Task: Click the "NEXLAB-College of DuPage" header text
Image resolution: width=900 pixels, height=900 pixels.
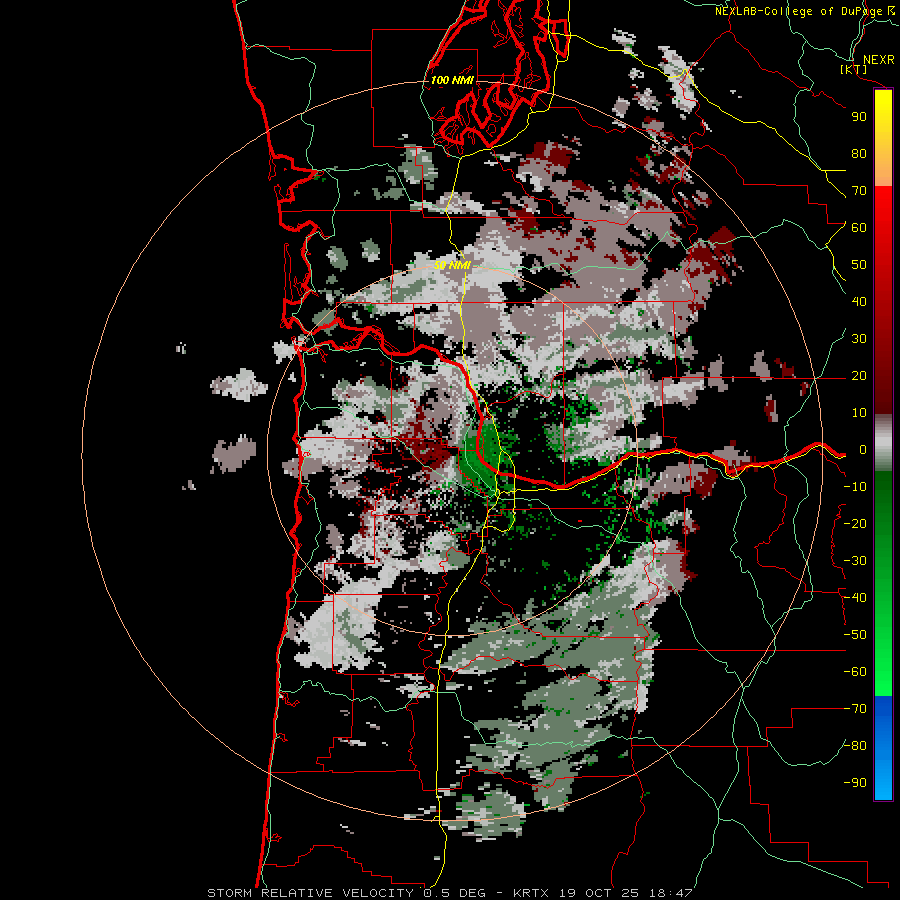Action: [799, 11]
